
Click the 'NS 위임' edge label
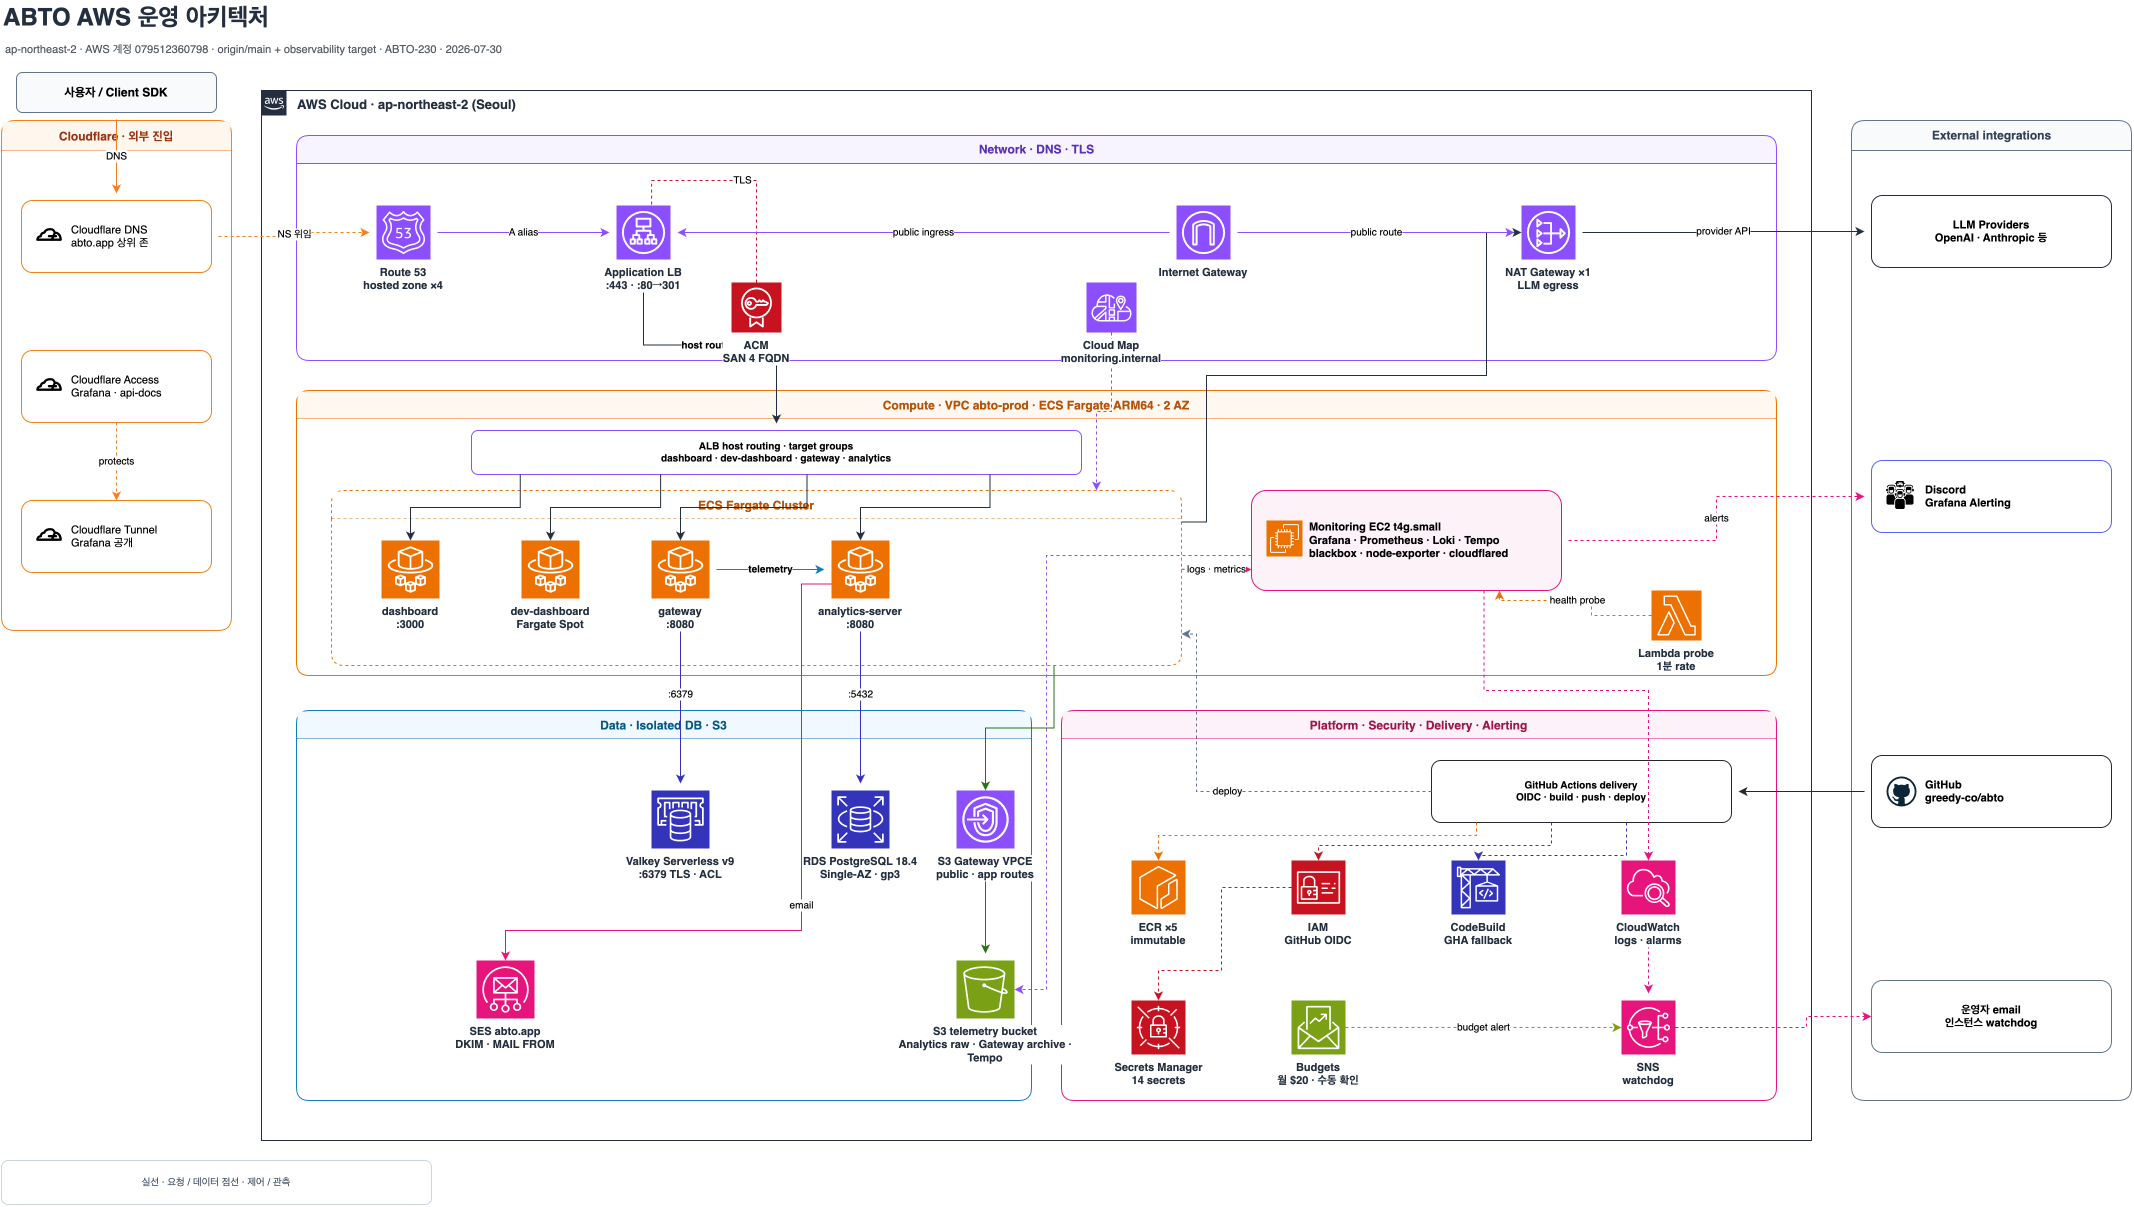[x=294, y=234]
